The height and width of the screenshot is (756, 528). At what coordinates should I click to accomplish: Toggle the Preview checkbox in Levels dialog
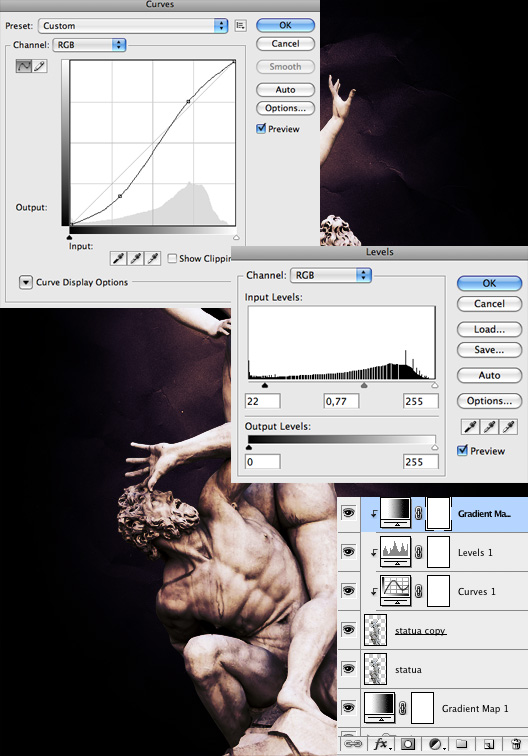[x=462, y=450]
